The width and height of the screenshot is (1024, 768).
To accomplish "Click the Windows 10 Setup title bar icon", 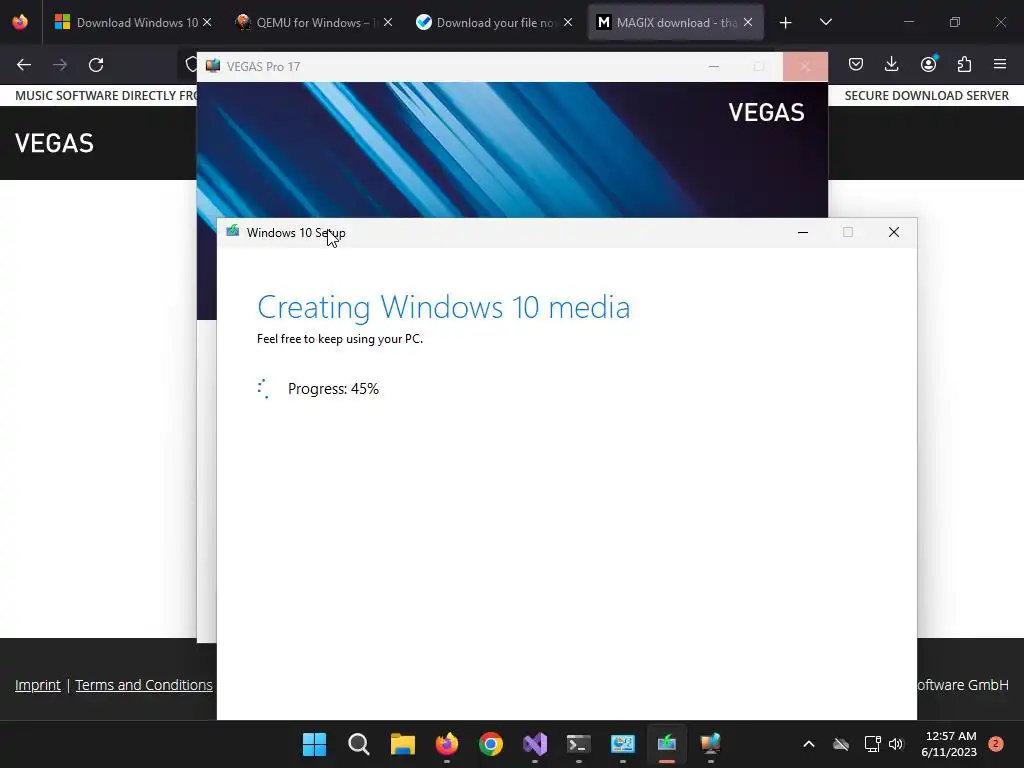I will point(232,231).
